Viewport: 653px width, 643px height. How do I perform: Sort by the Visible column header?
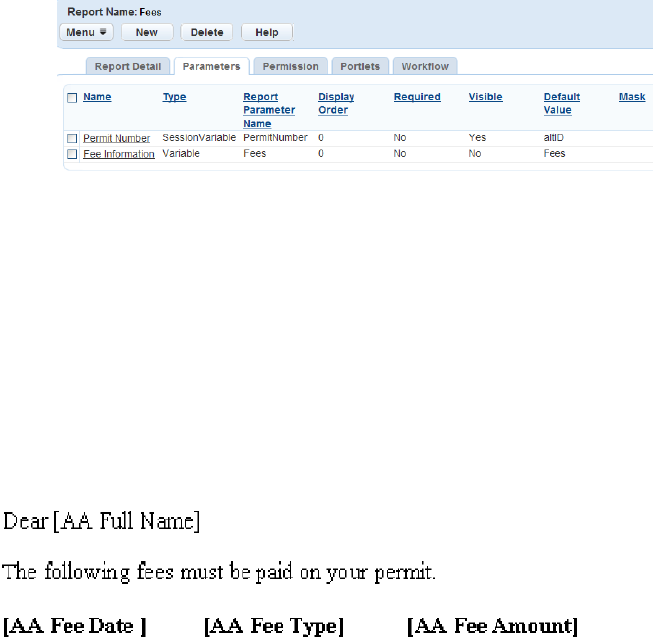[486, 97]
